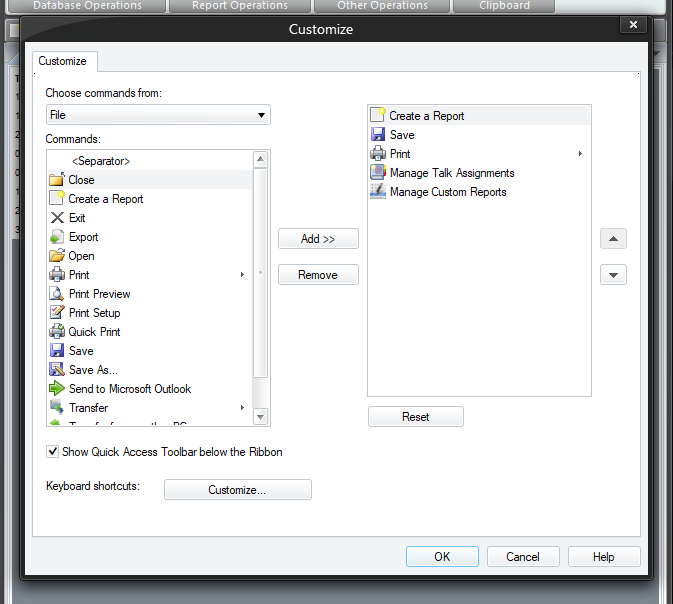Screen dimensions: 673x604
Task: Select Send to Microsoft Outlook text
Action: 130,389
